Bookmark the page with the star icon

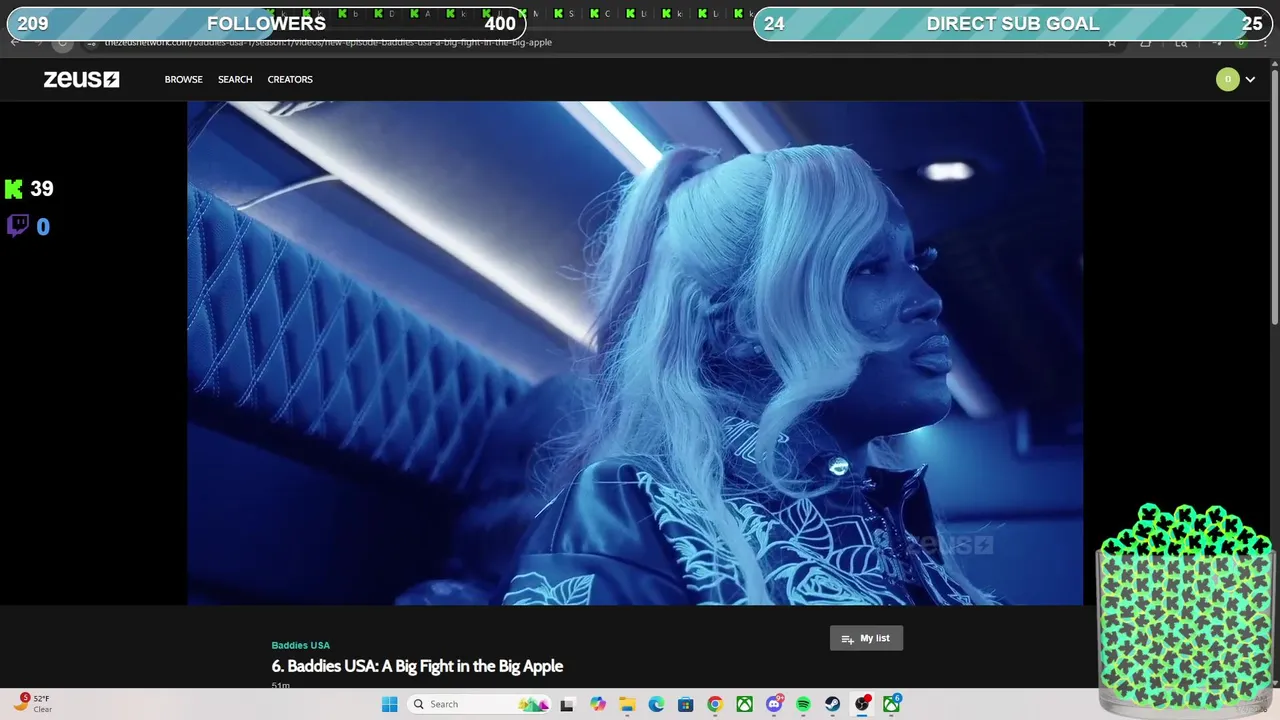click(1111, 43)
